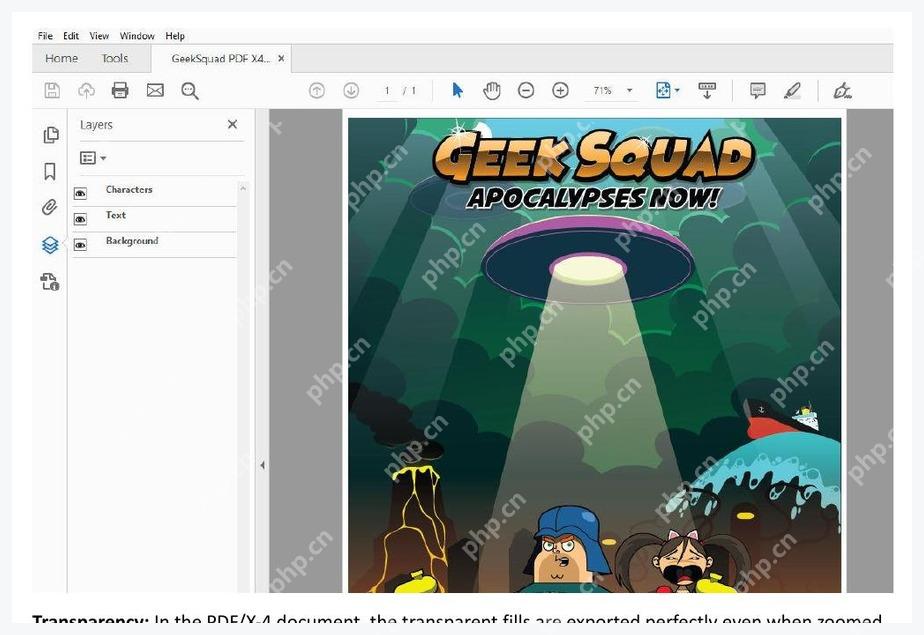Image resolution: width=924 pixels, height=635 pixels.
Task: Open Attachments paperclip panel
Action: 50,207
